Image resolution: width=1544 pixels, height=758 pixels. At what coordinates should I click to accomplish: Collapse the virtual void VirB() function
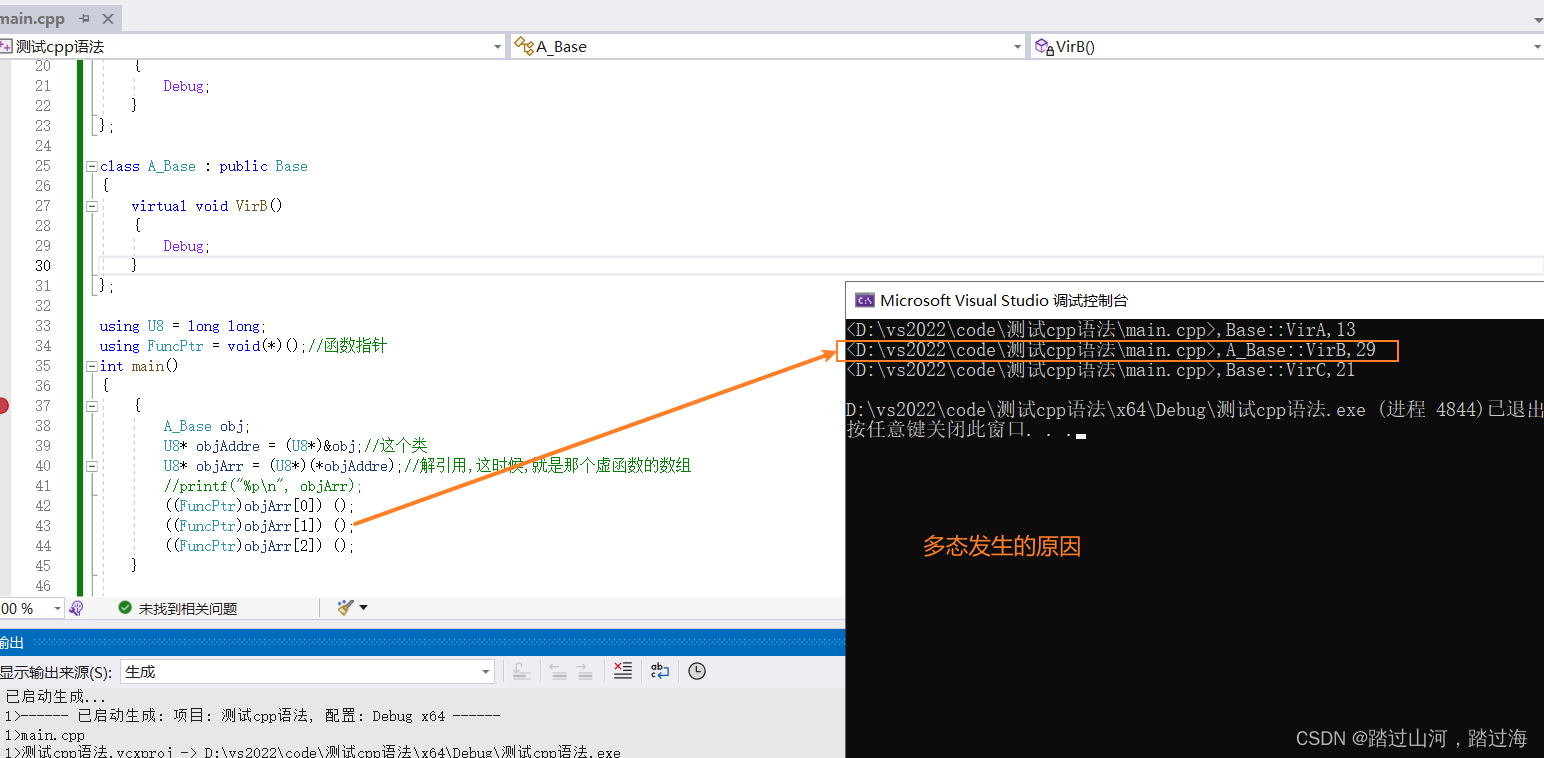tap(91, 206)
